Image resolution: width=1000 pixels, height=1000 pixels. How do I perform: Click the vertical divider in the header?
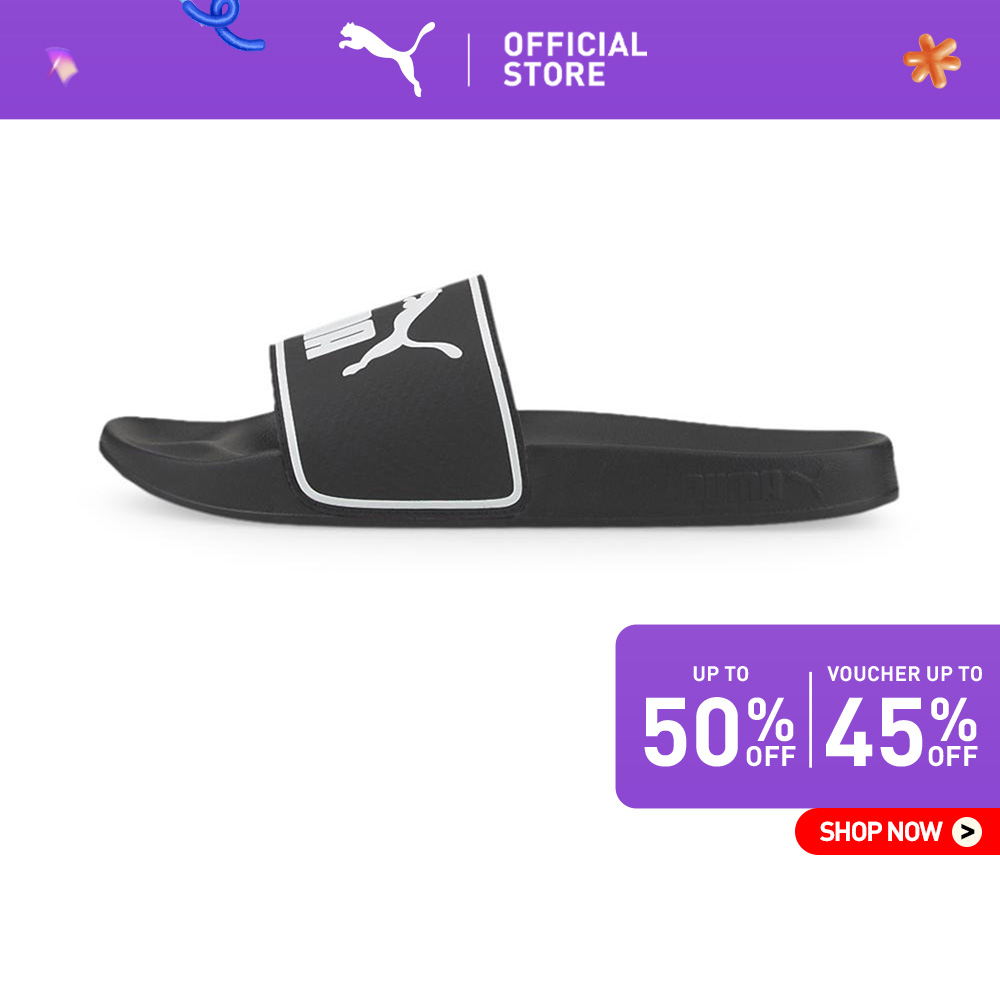click(x=469, y=60)
